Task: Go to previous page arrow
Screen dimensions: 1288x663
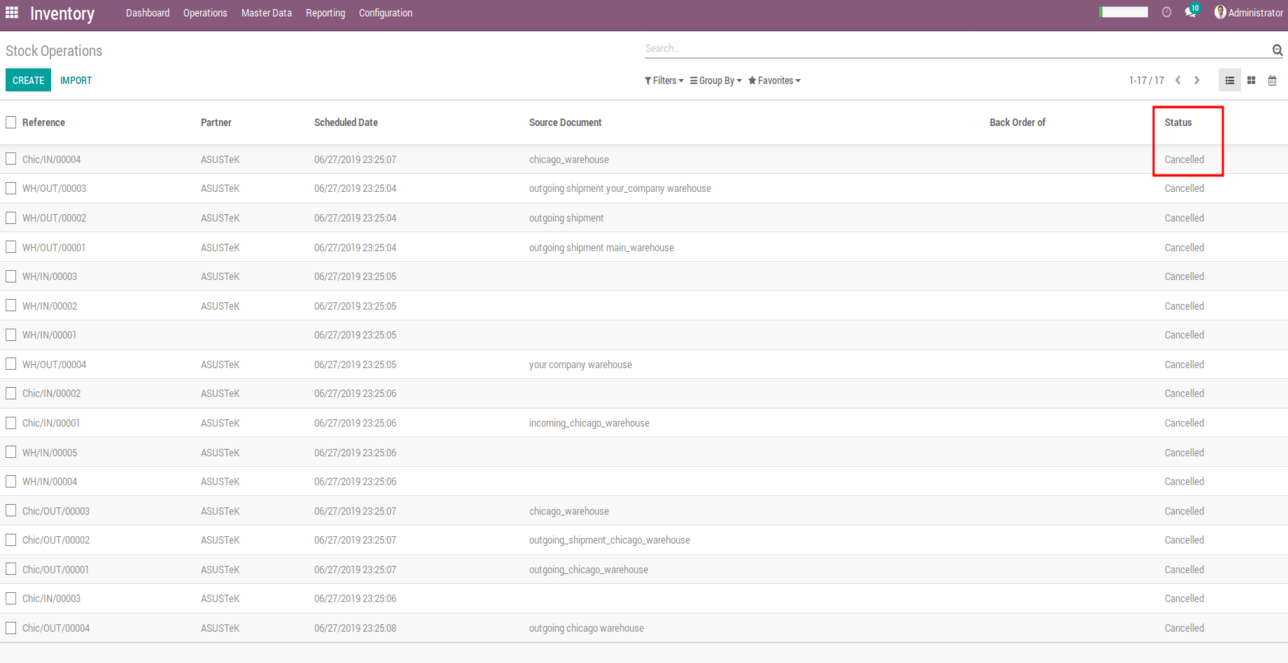Action: [x=1178, y=81]
